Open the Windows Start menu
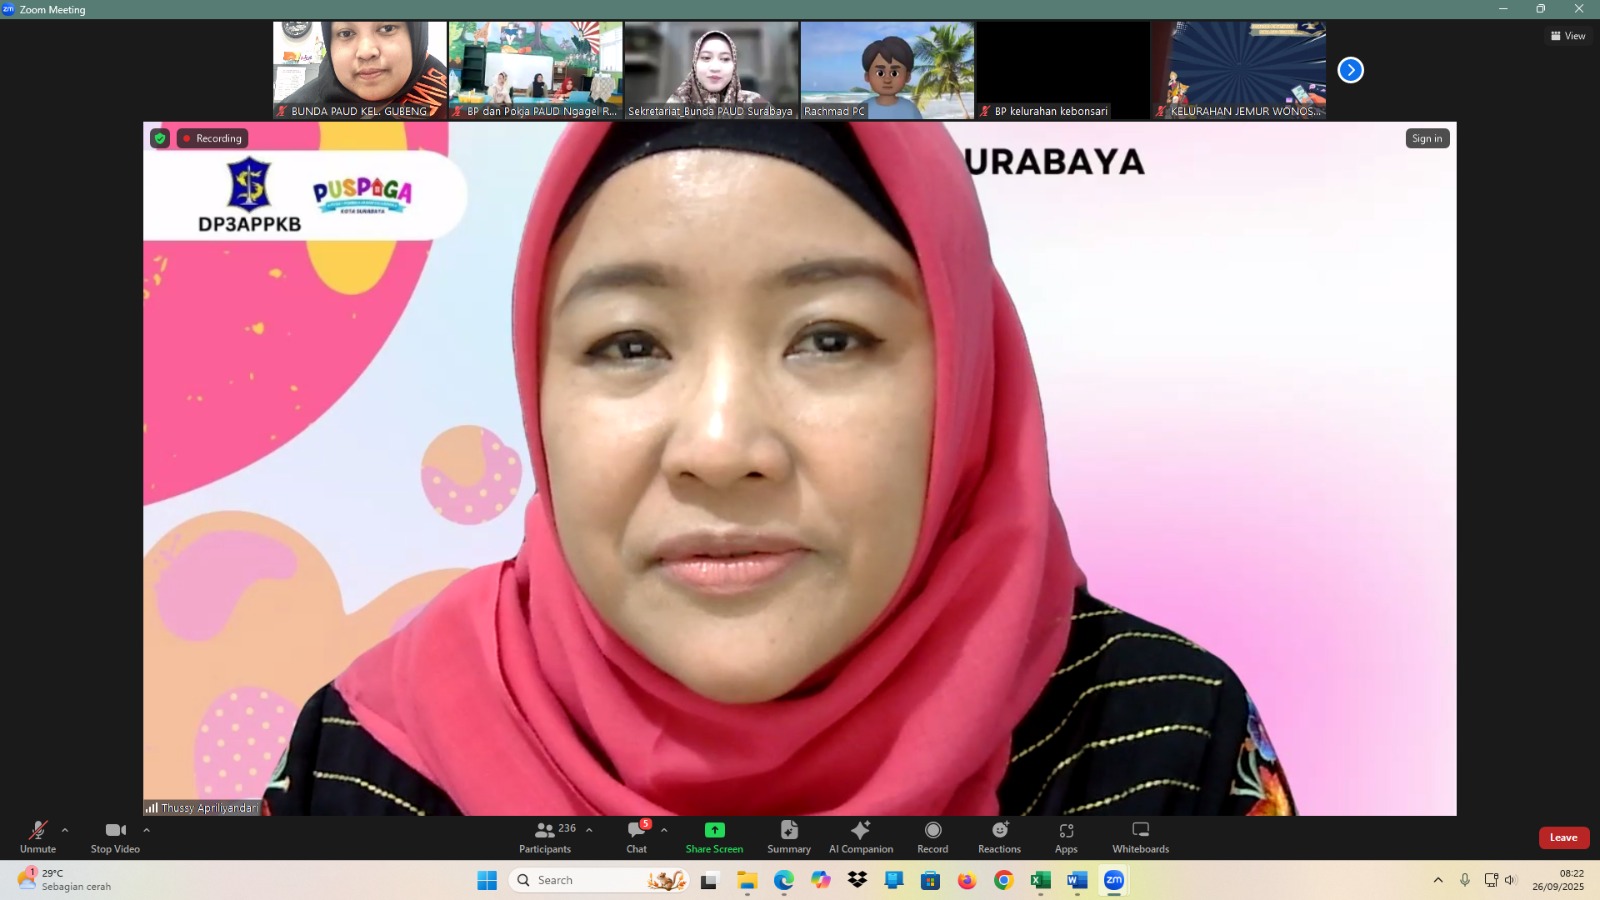Screen dimensions: 1600x900 coord(487,880)
